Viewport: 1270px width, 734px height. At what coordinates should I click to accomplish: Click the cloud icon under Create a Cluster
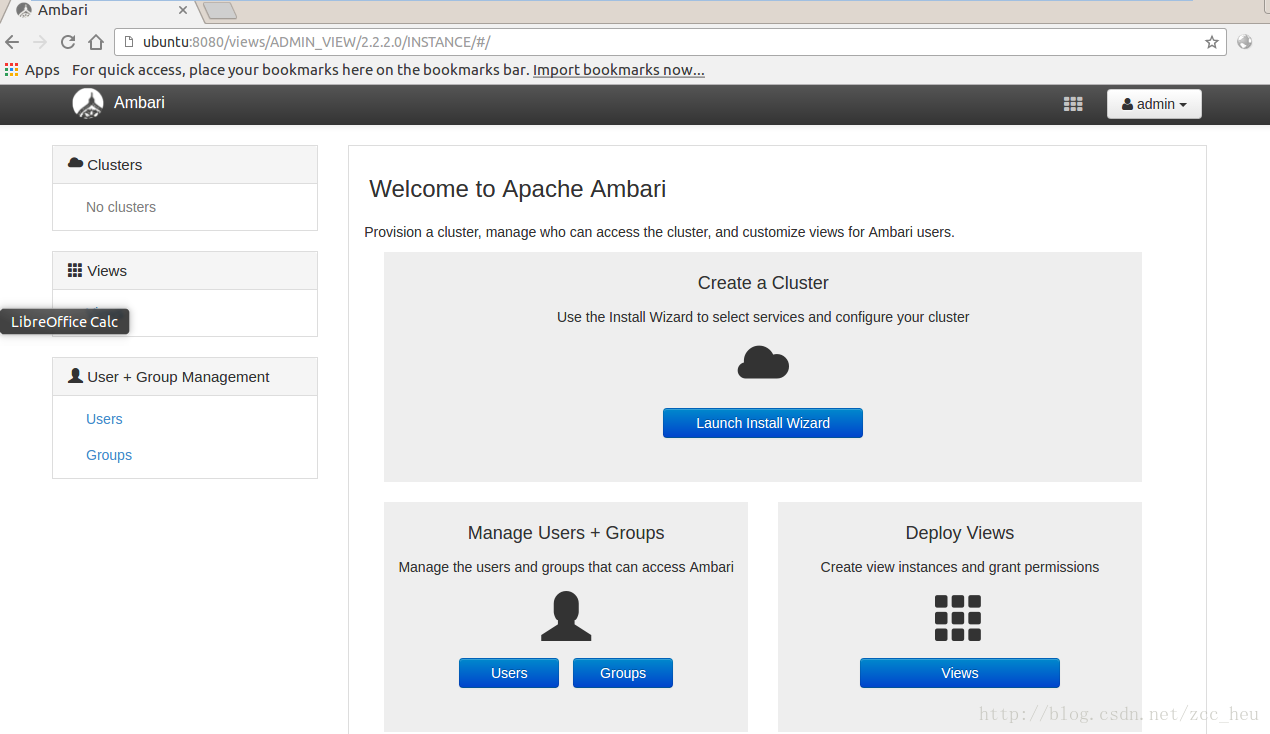(x=763, y=362)
